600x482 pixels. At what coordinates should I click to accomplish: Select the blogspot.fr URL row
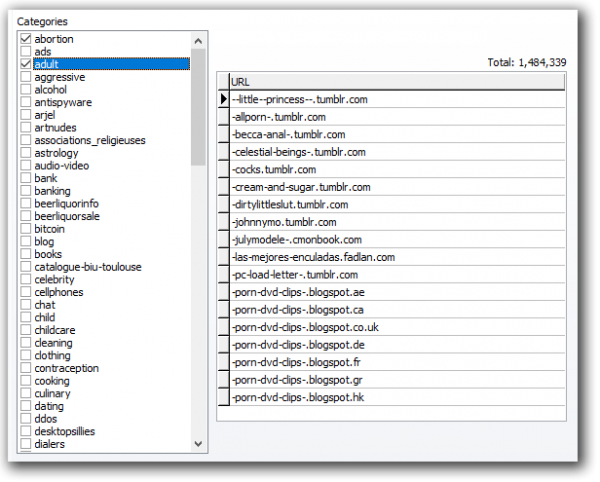[397, 362]
